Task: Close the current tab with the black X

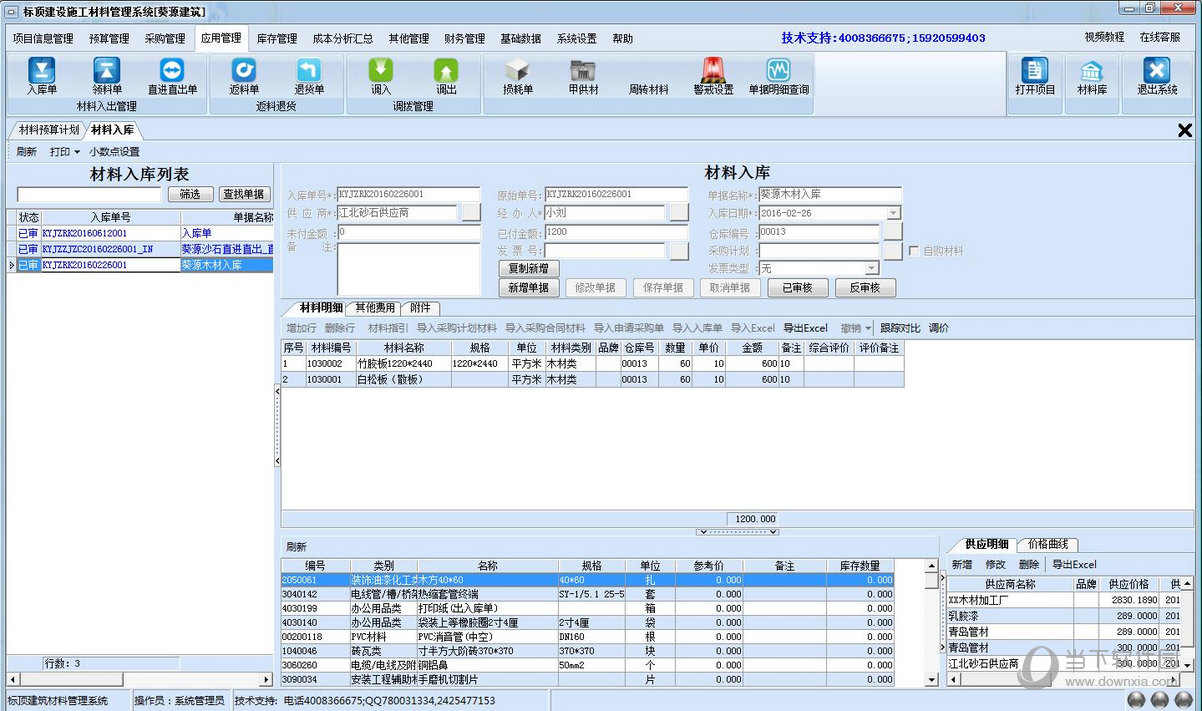Action: [1185, 130]
